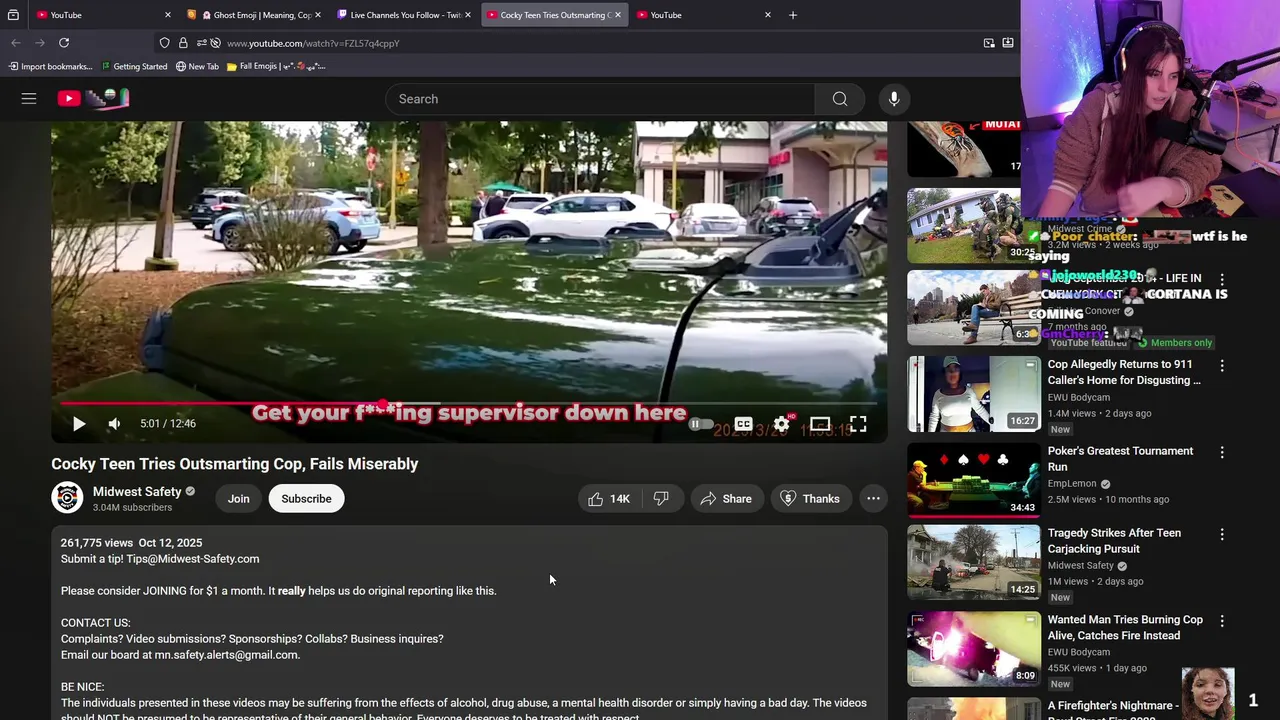Switch to Ghost Emoji Meaning tab
The width and height of the screenshot is (1280, 720).
254,15
